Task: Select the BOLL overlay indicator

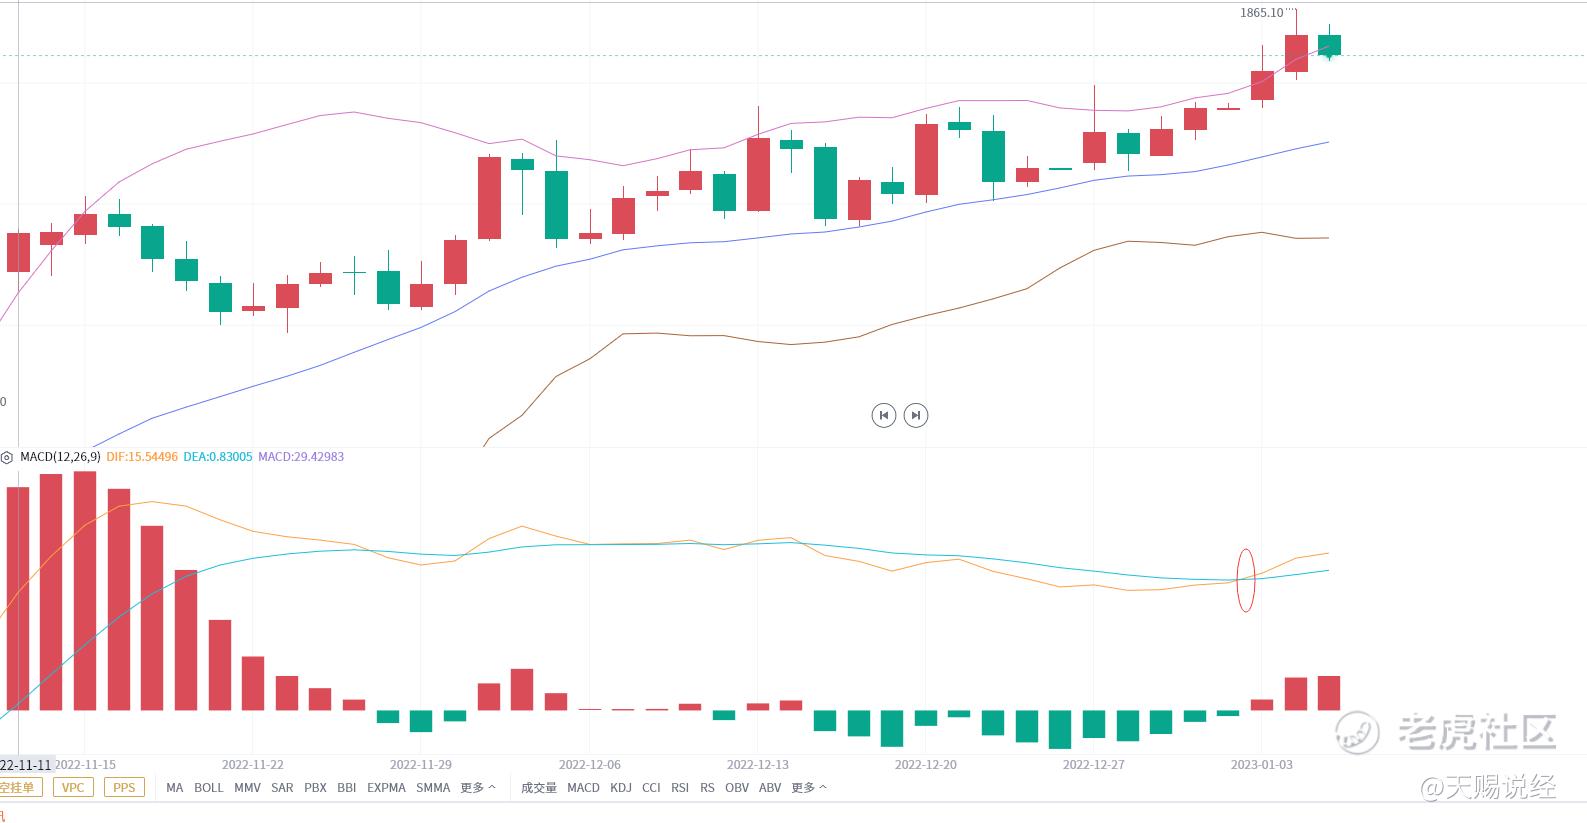Action: click(x=208, y=788)
